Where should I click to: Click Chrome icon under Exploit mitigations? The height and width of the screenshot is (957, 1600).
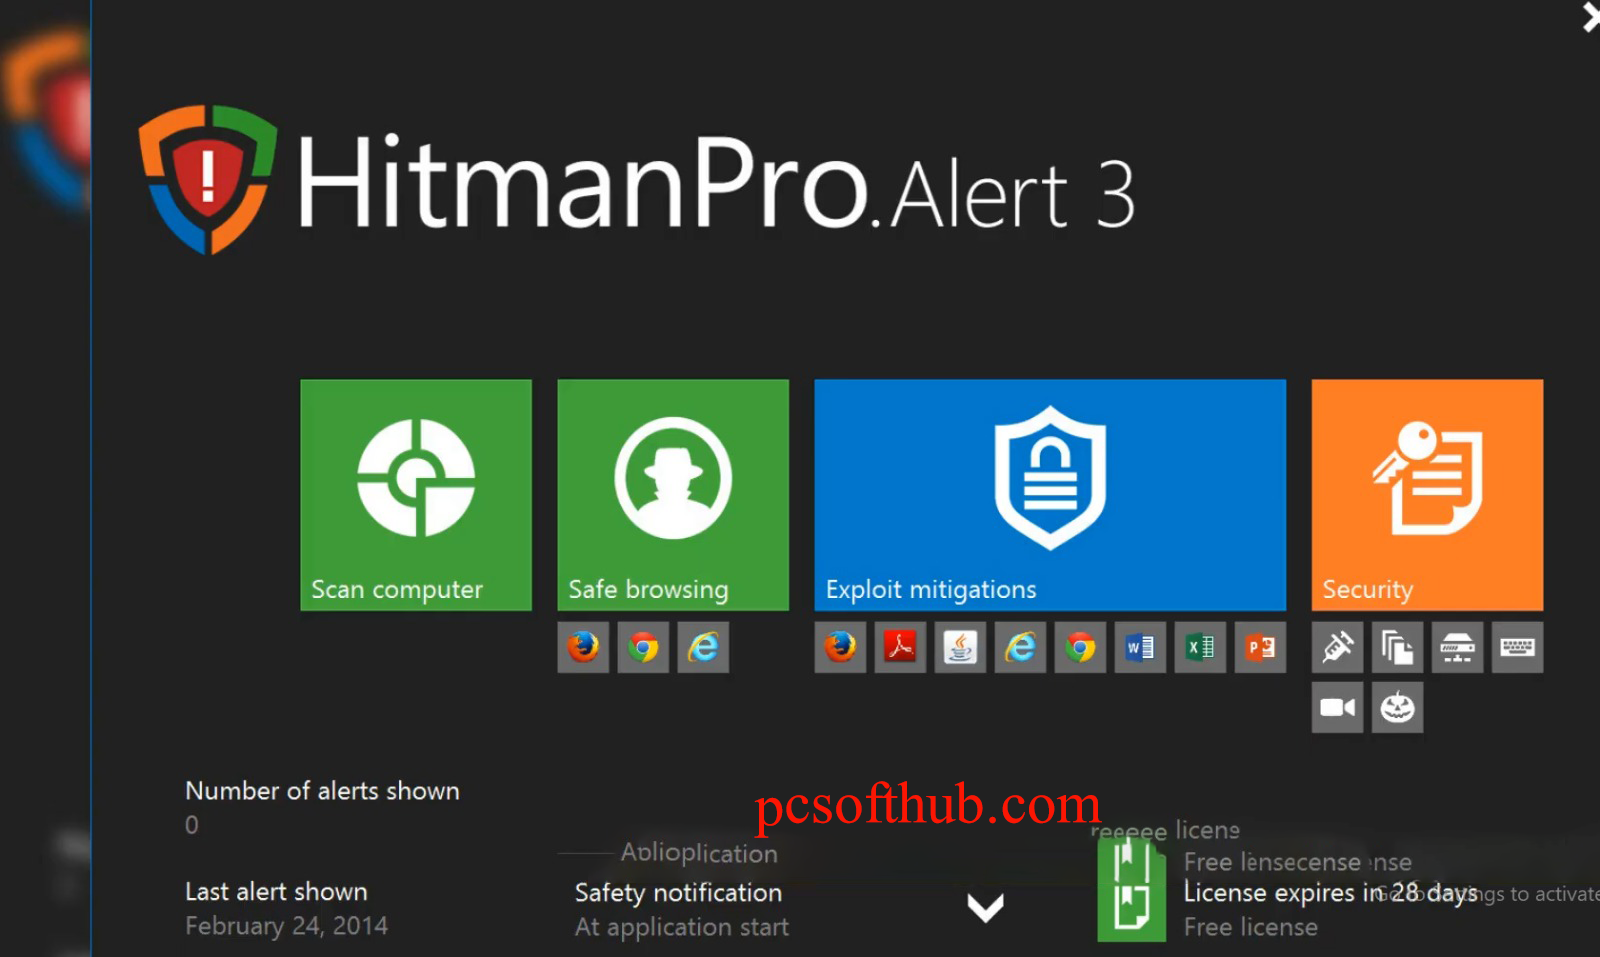point(1080,647)
